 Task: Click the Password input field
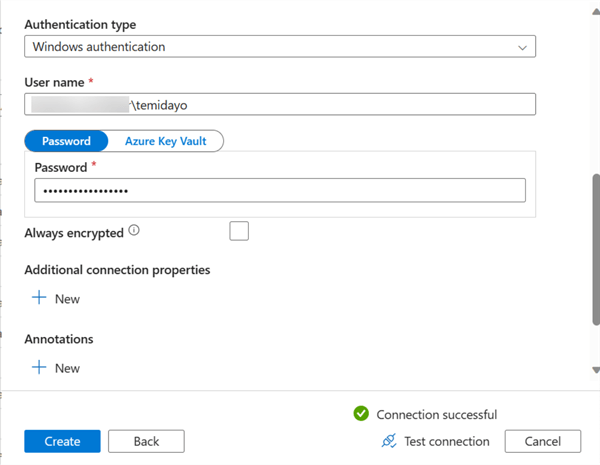pyautogui.click(x=280, y=190)
